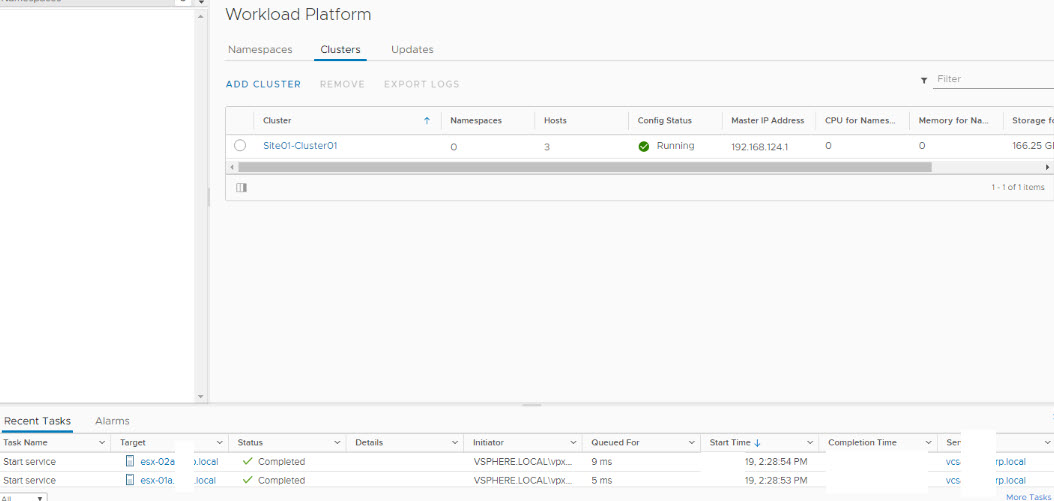Switch to the Namespaces tab
This screenshot has width=1054, height=501.
260,49
